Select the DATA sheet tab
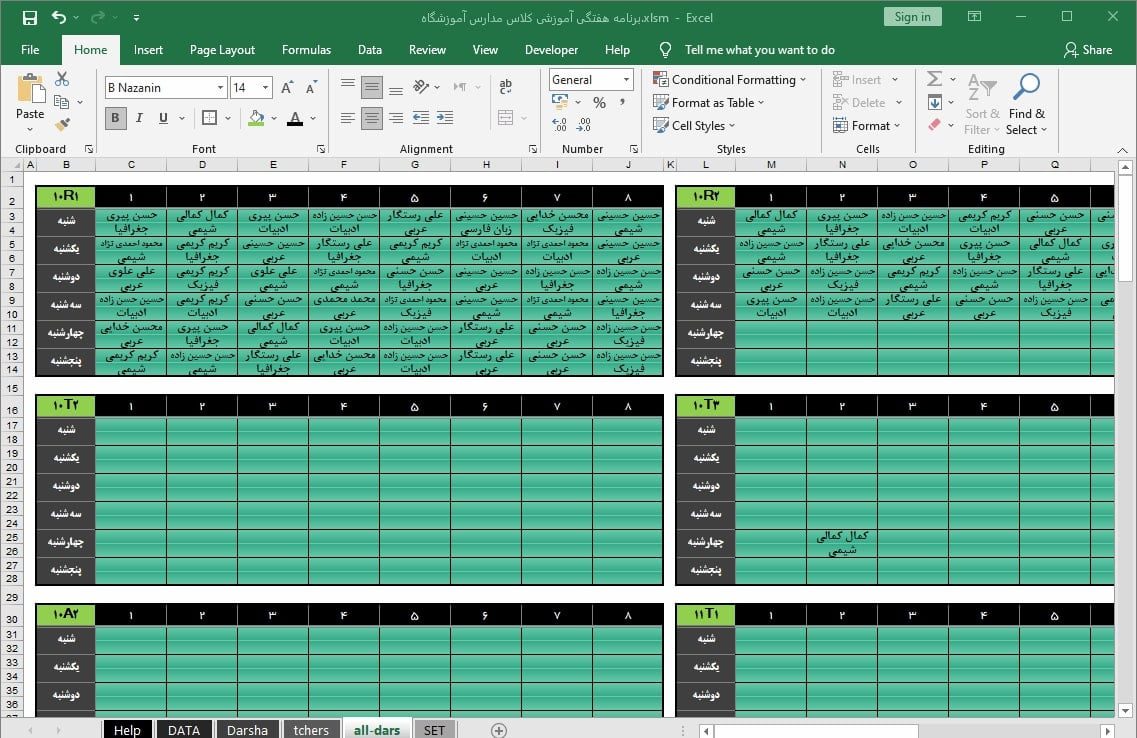The height and width of the screenshot is (738, 1137). click(x=183, y=729)
